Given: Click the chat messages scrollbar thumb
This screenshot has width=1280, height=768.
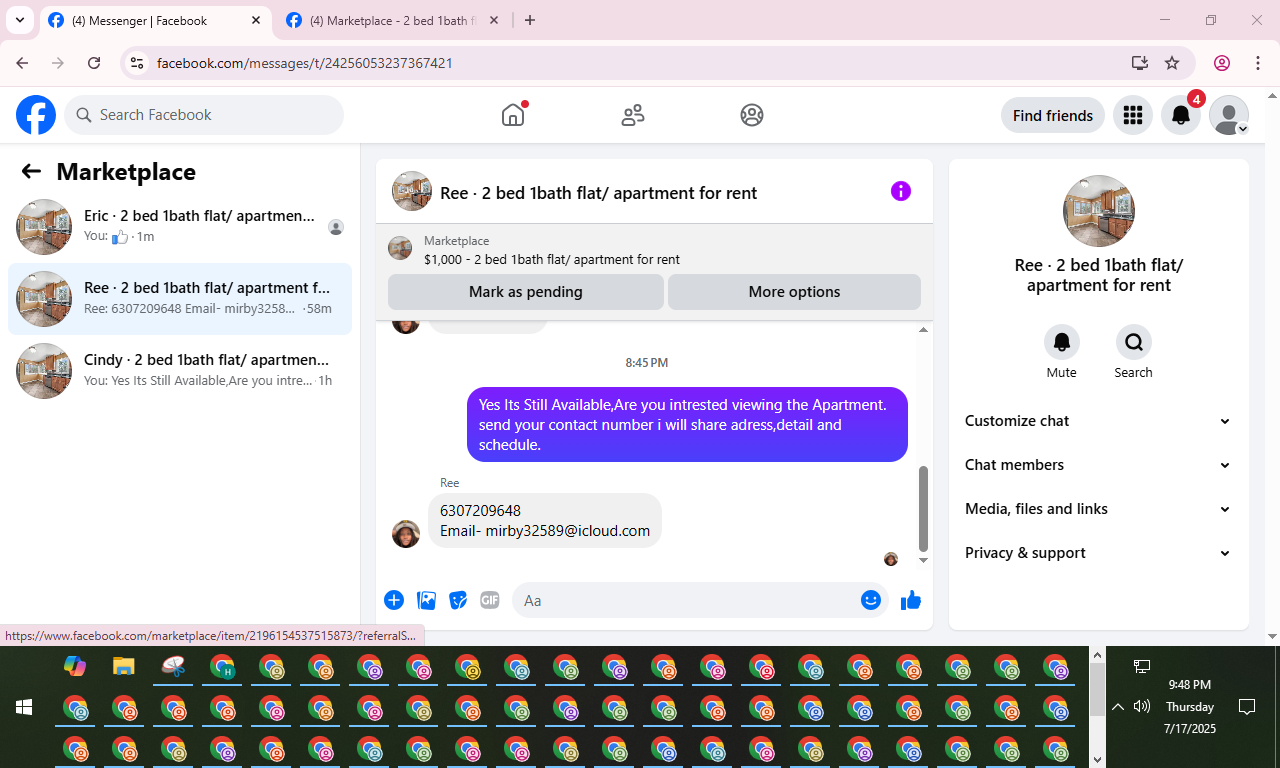Looking at the screenshot, I should [x=923, y=509].
